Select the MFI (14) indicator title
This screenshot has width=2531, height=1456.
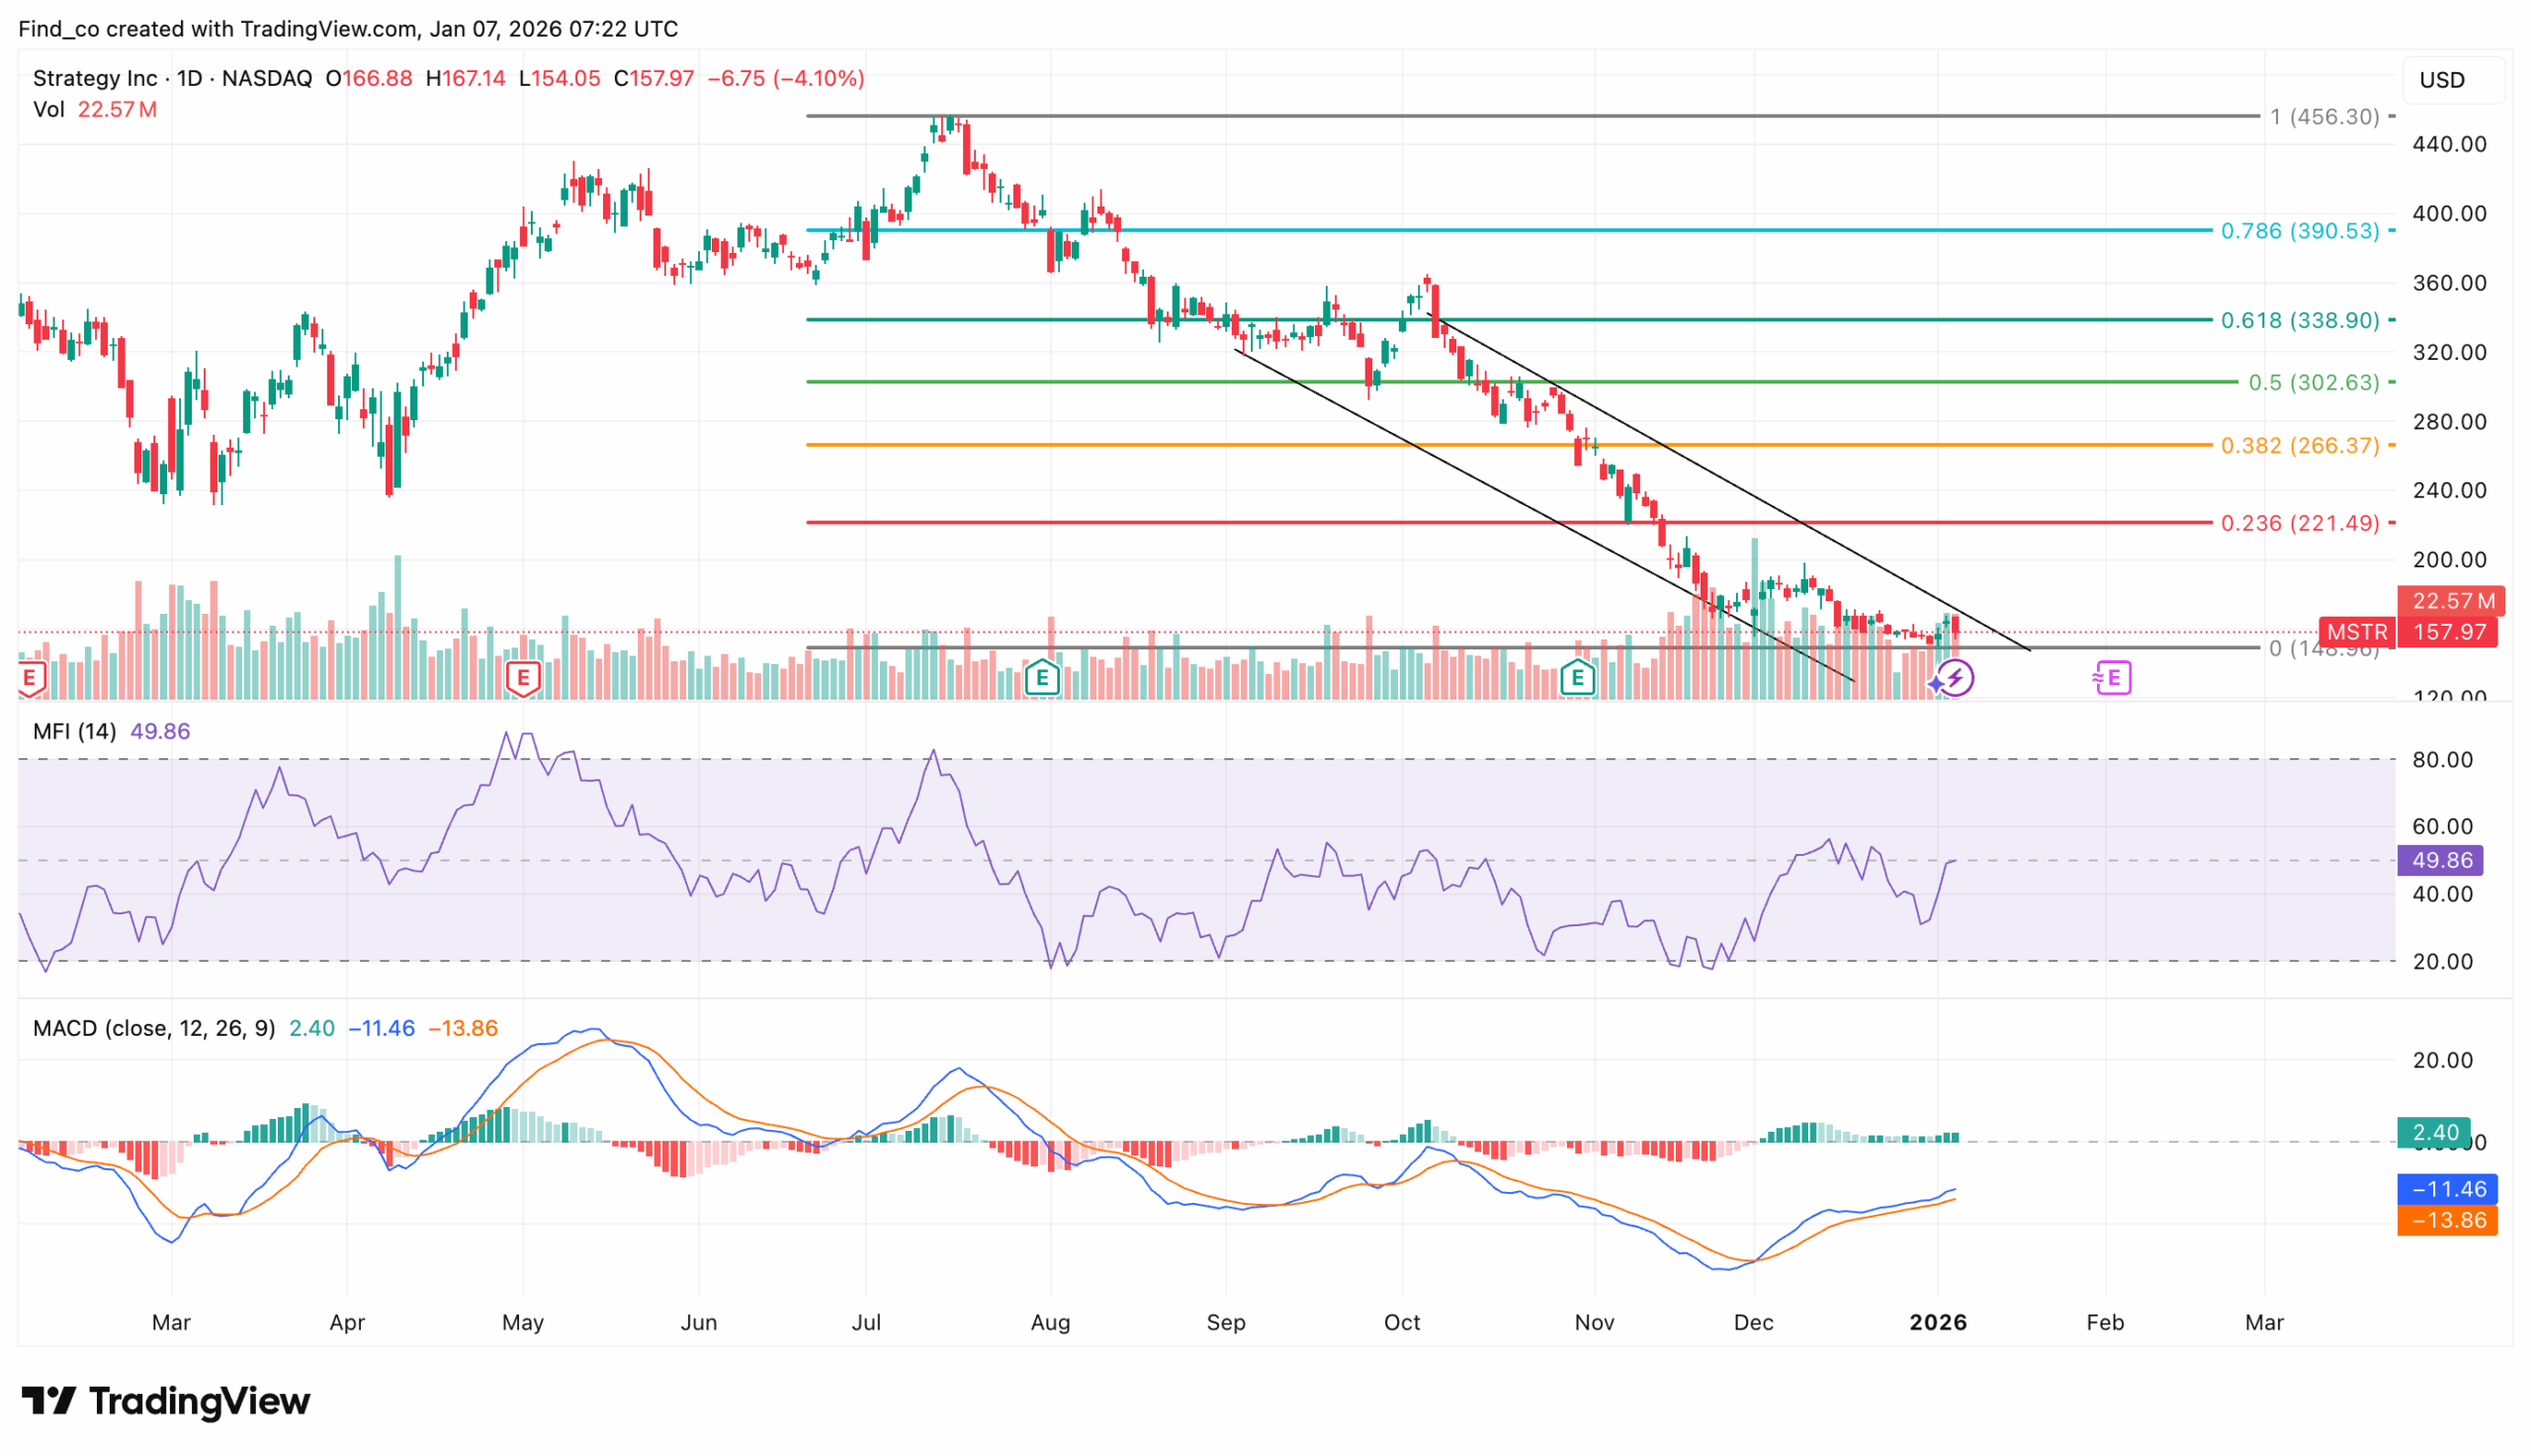[74, 731]
